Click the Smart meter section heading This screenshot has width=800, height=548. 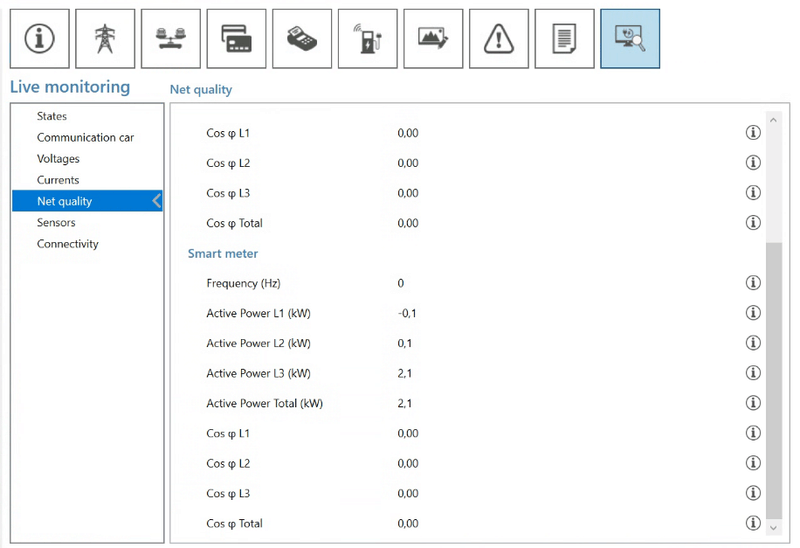(x=222, y=254)
